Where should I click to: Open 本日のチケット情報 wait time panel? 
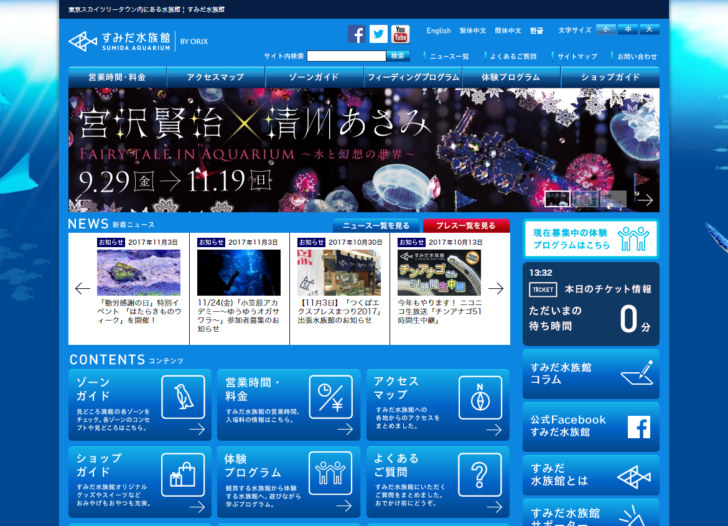(591, 304)
